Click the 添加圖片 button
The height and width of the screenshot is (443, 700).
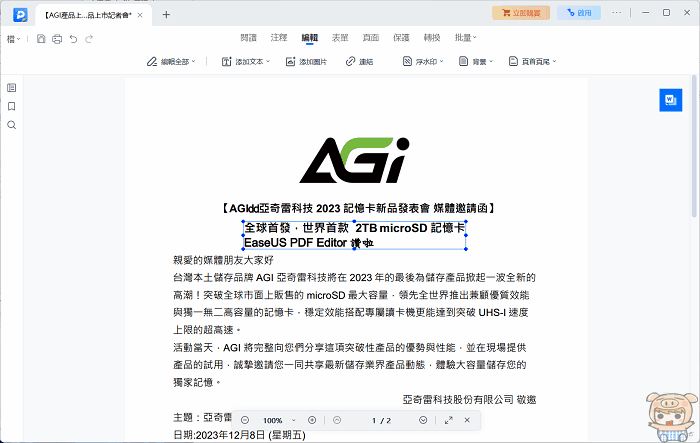click(x=306, y=62)
